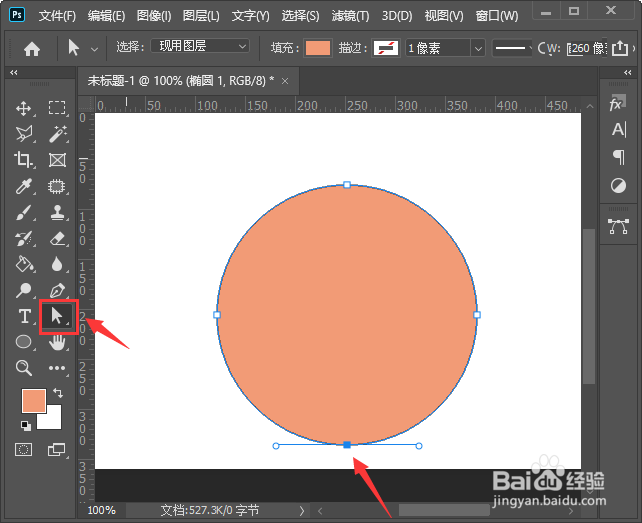Click the 描边 stroke color swatch
The image size is (642, 523).
point(386,48)
